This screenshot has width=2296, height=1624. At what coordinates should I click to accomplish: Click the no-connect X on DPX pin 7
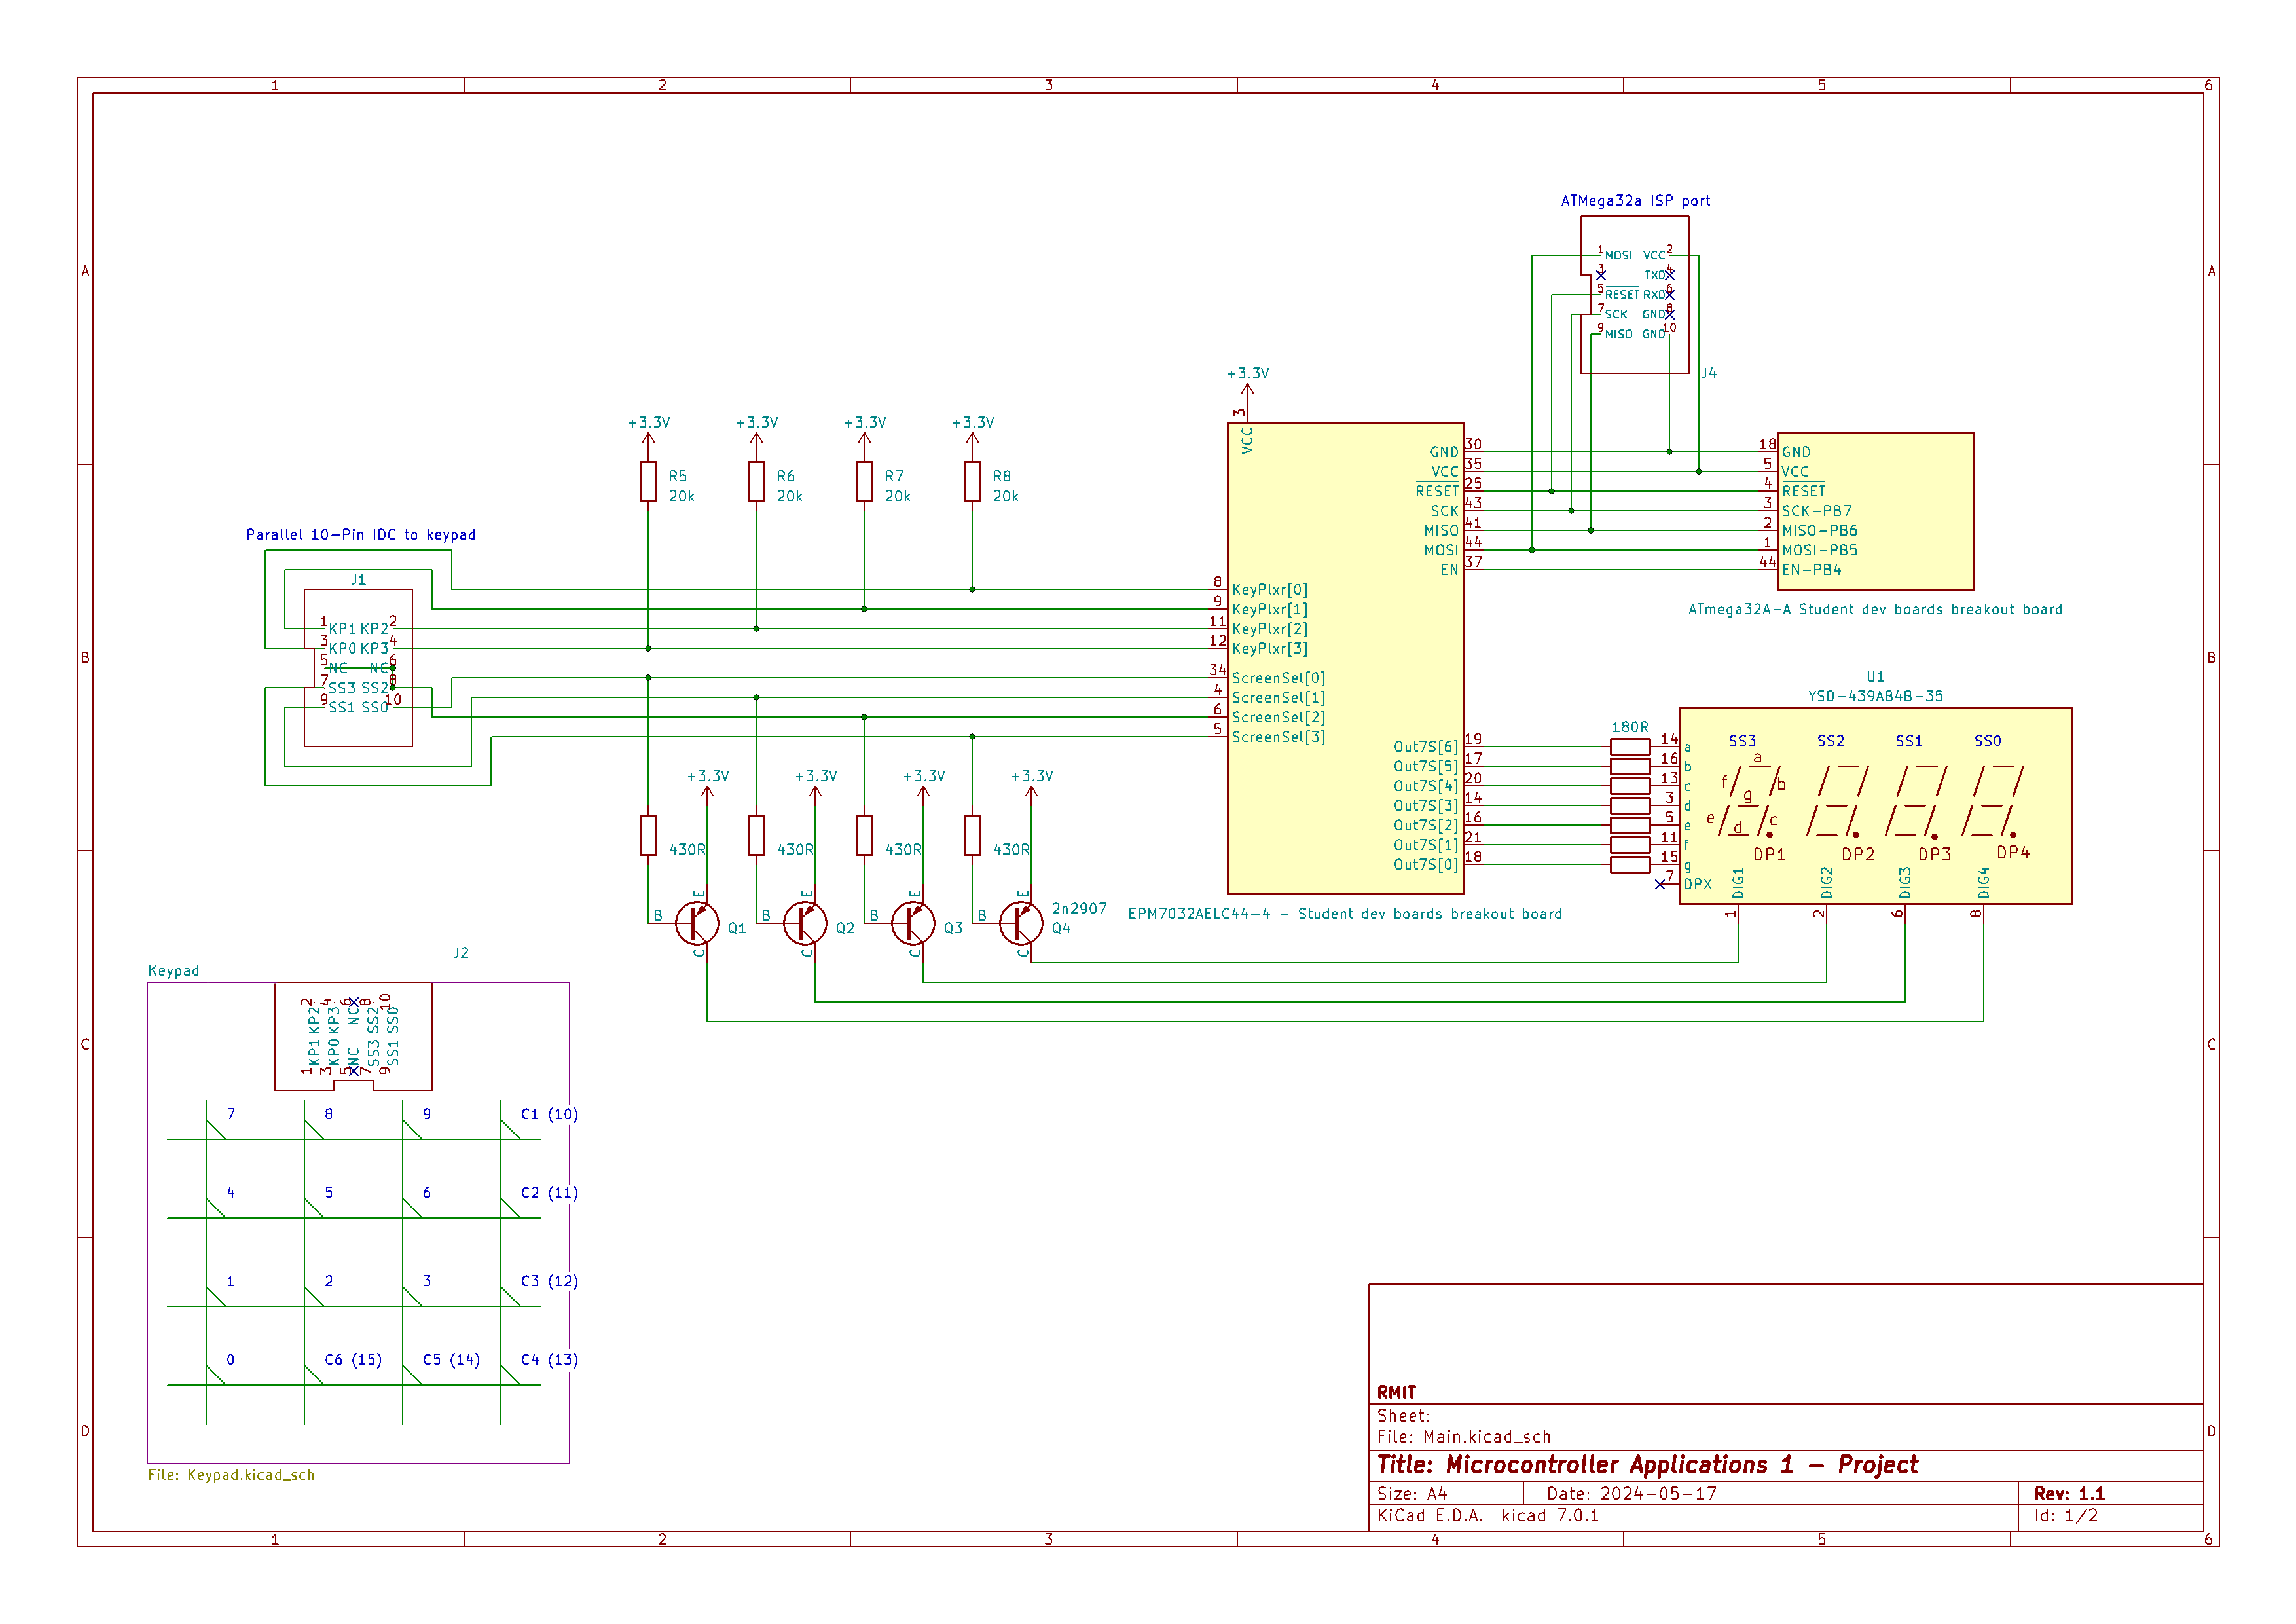point(1660,884)
